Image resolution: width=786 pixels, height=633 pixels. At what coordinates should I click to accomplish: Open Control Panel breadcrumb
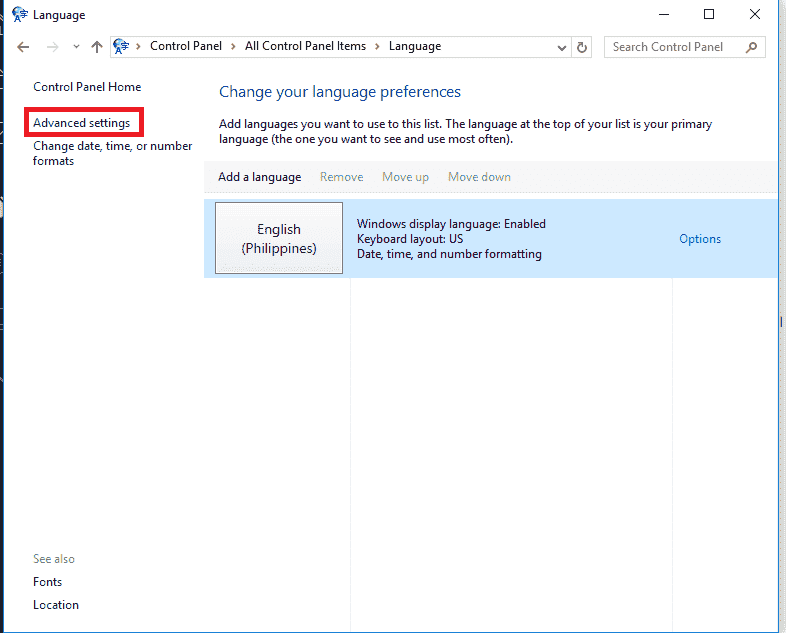coord(185,46)
